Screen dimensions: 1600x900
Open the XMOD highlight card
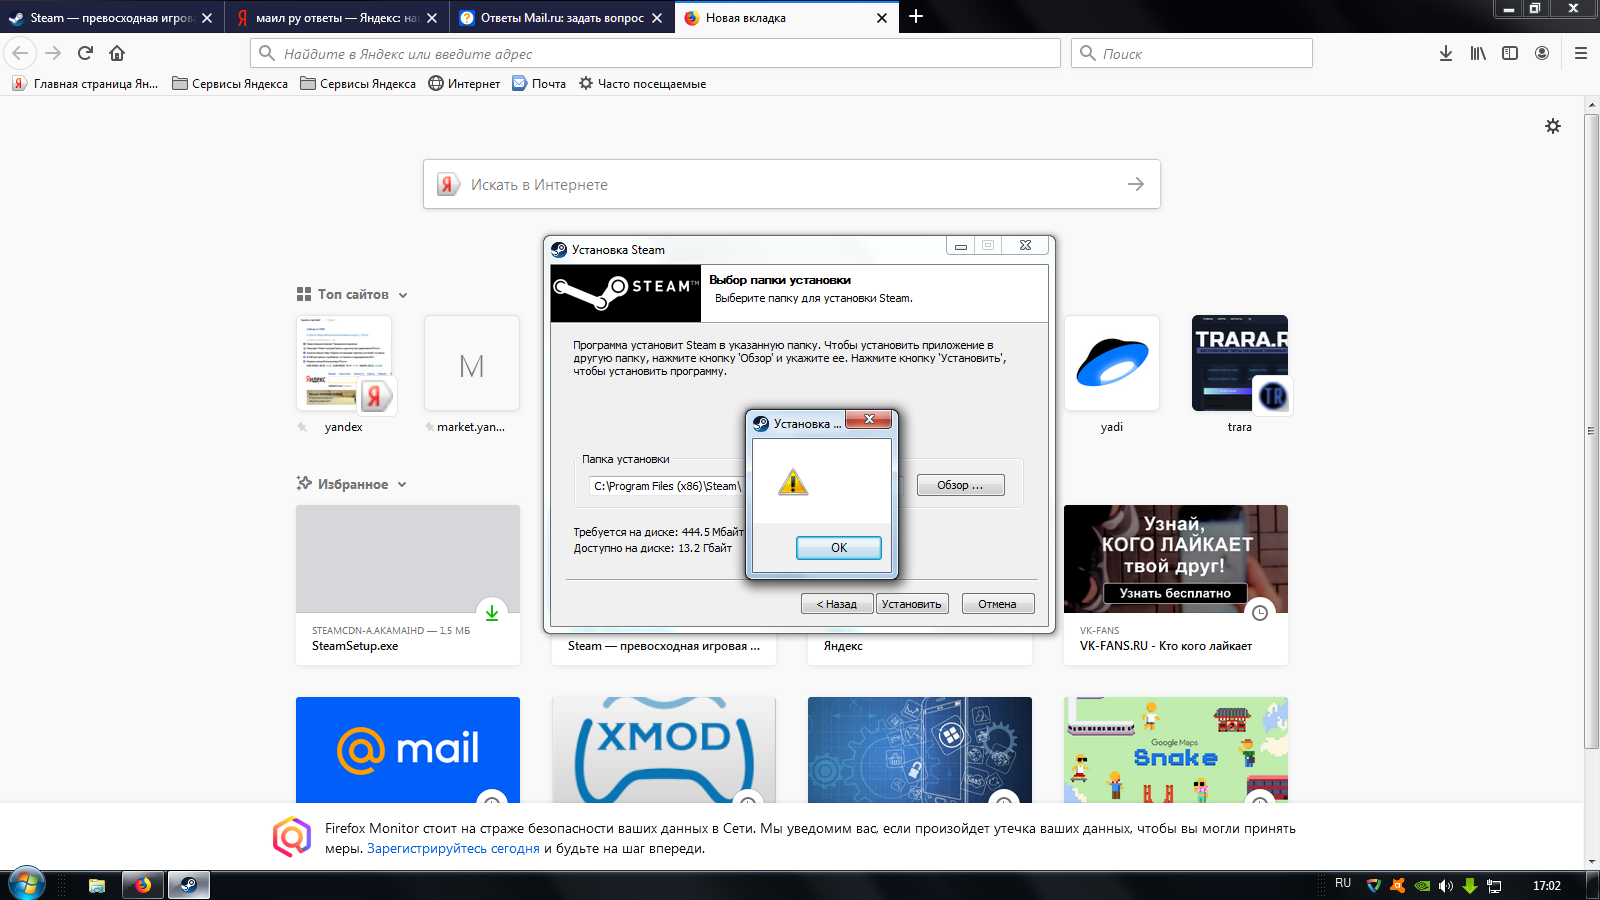point(664,749)
